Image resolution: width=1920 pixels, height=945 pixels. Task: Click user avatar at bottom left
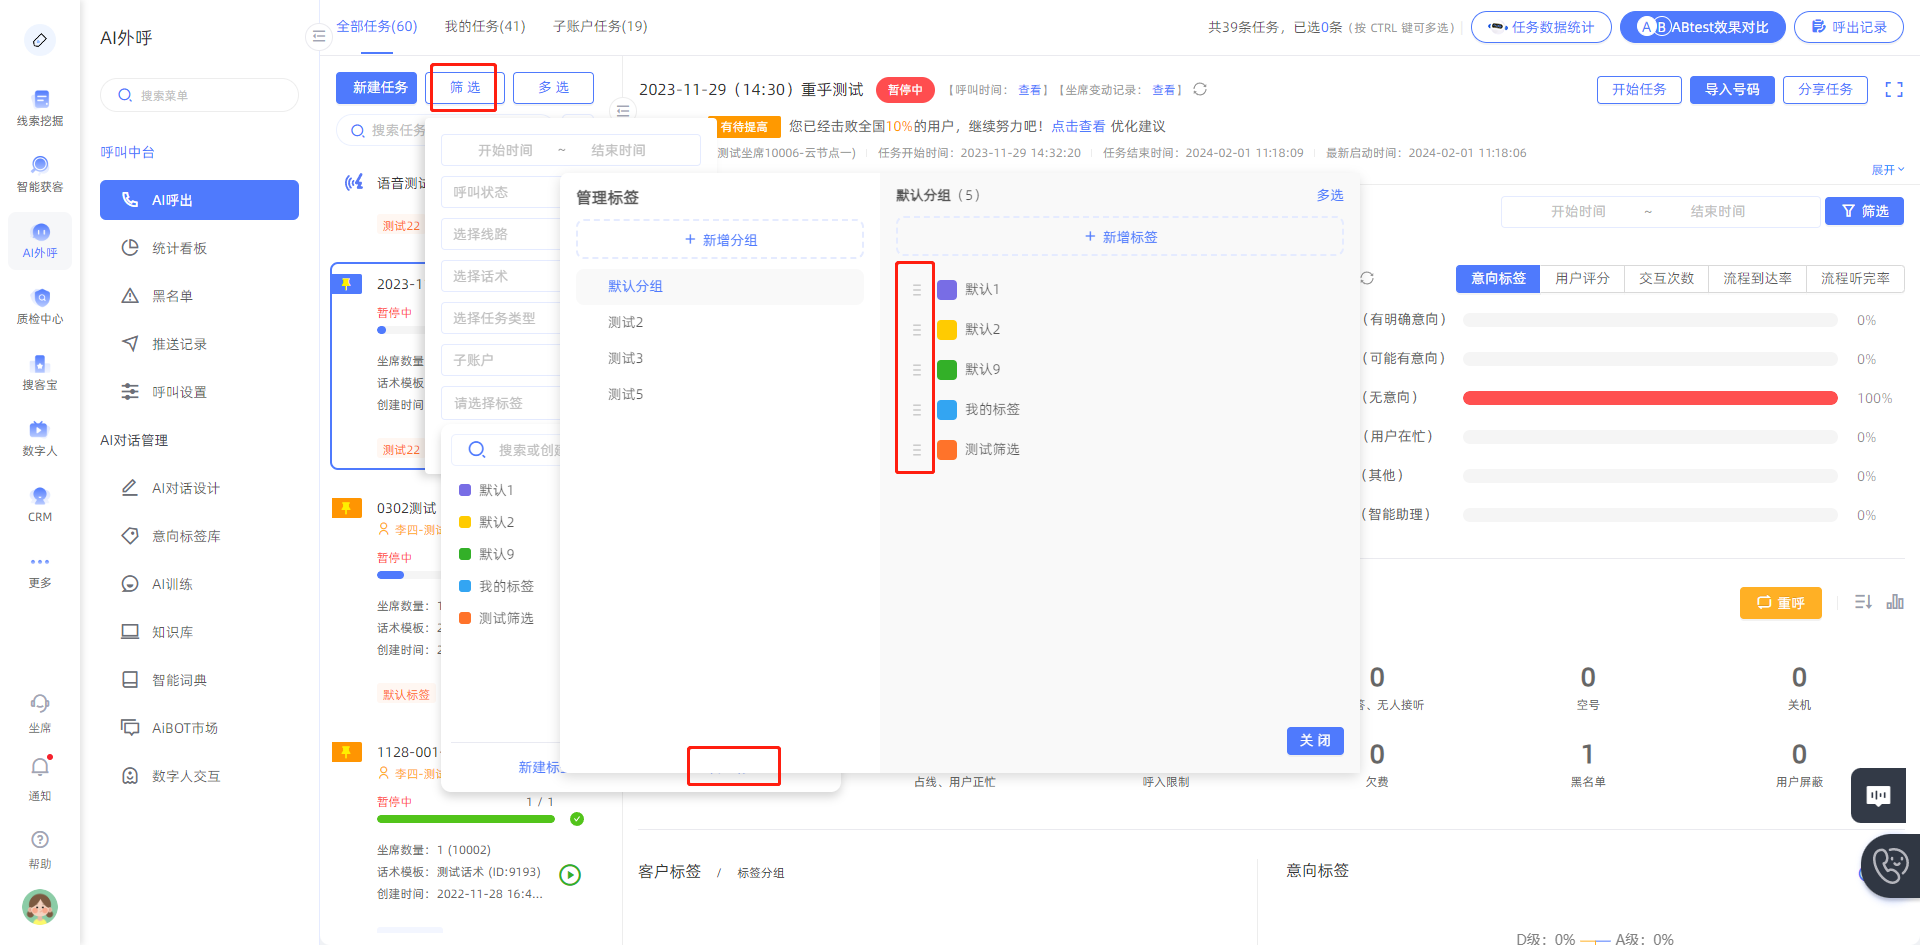(40, 907)
